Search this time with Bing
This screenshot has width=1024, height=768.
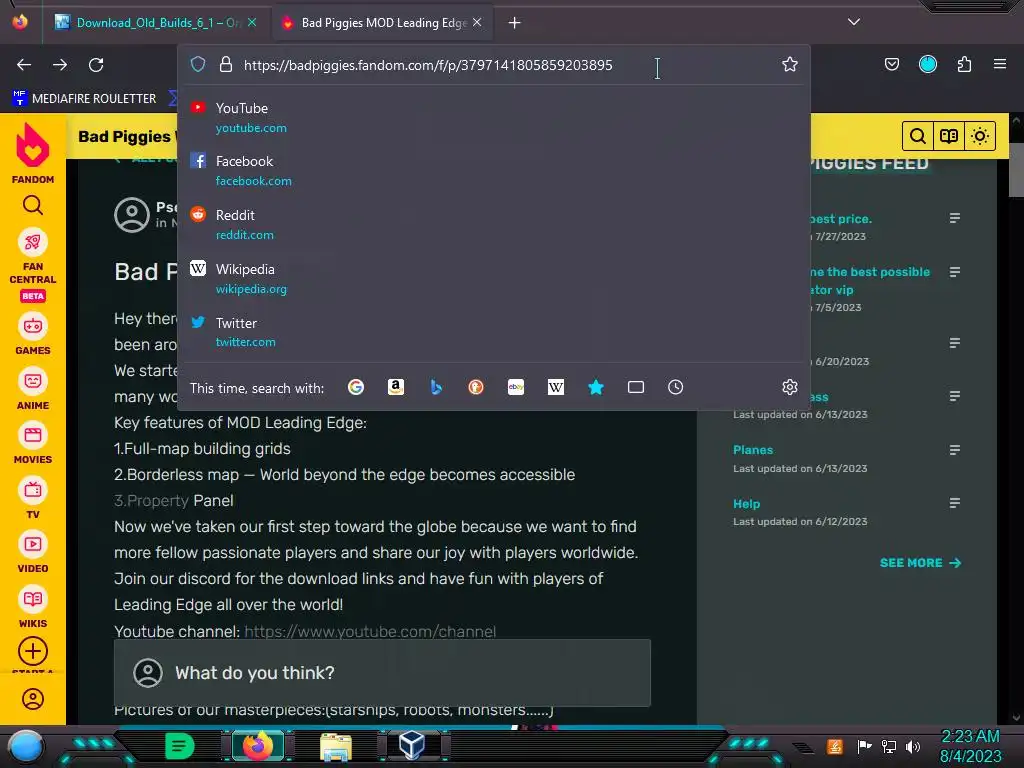436,387
